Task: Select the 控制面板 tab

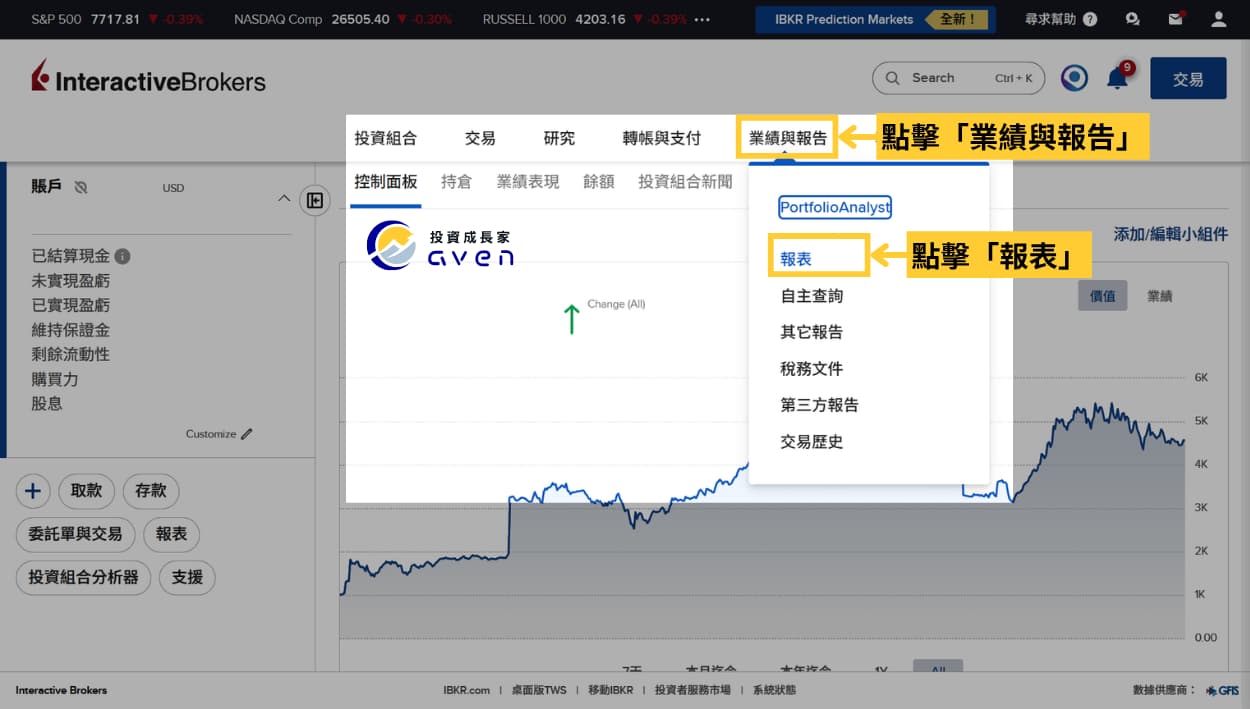Action: pos(386,182)
